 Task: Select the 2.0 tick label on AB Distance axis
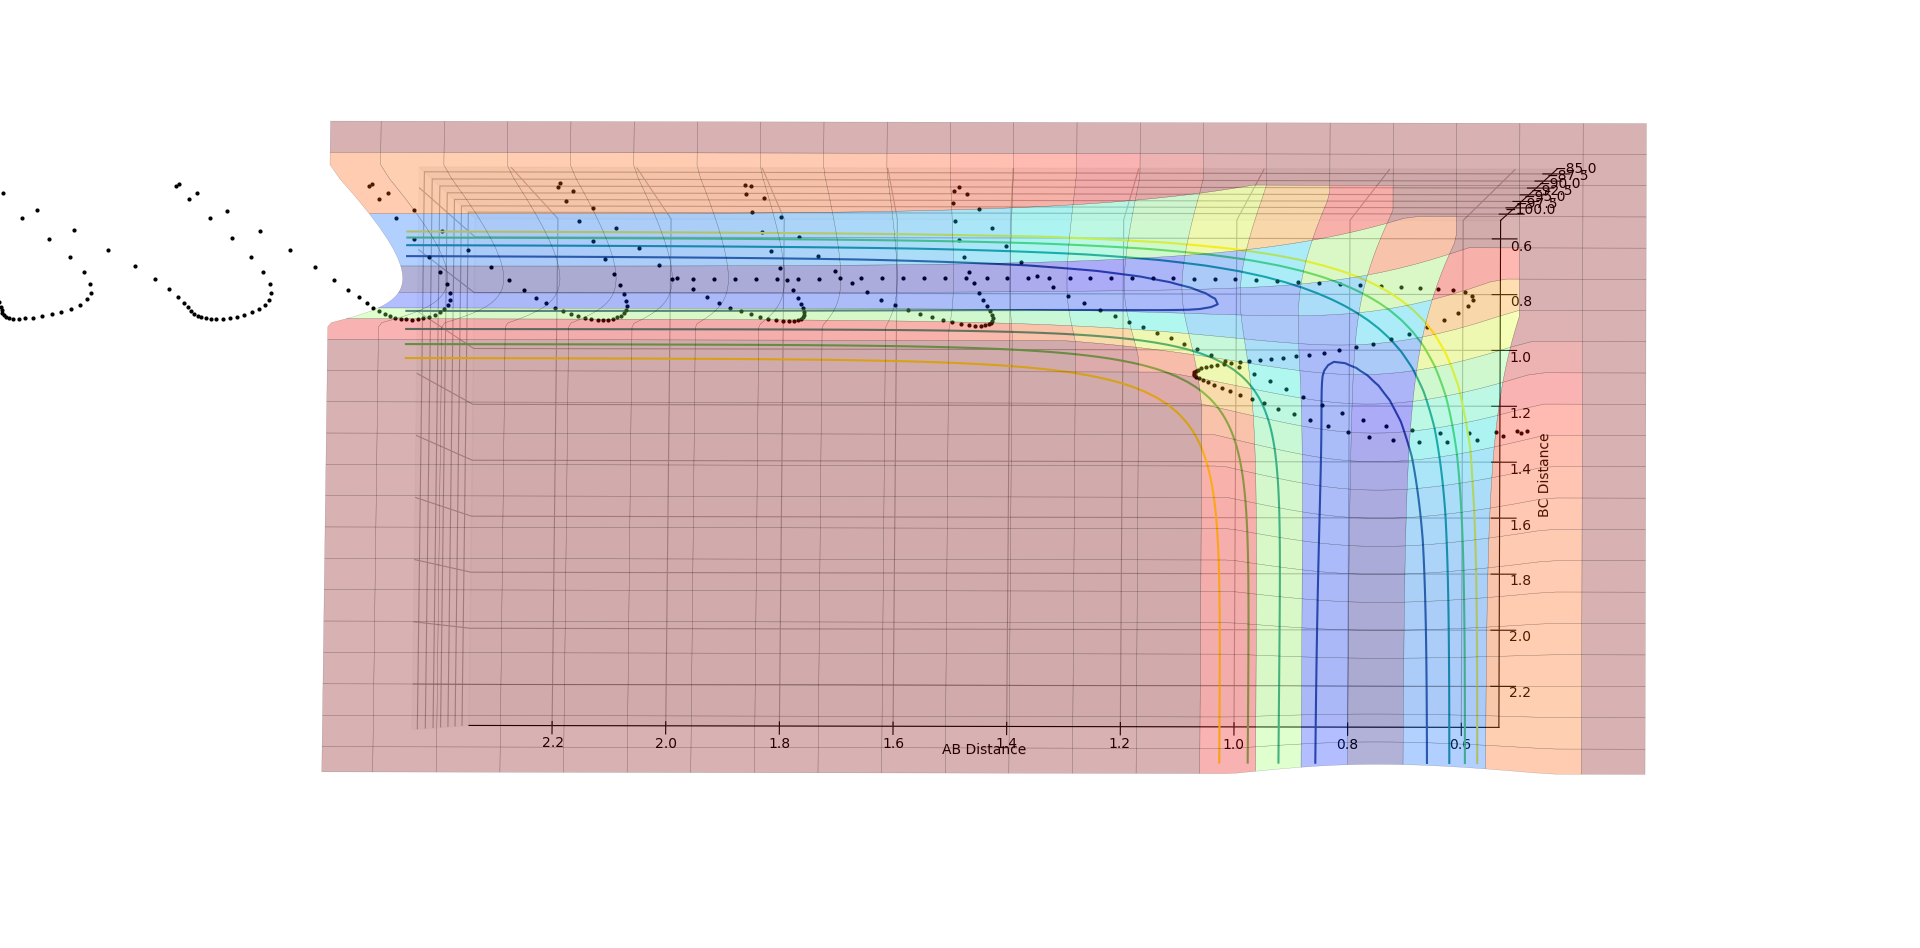[666, 743]
